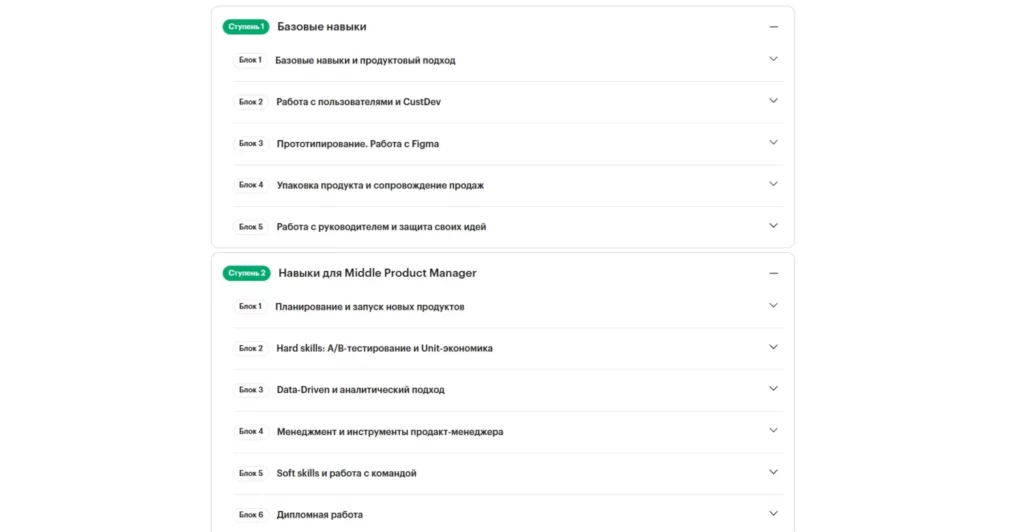Expand chevron for Планирование и запуск новых продуктов

(x=773, y=305)
